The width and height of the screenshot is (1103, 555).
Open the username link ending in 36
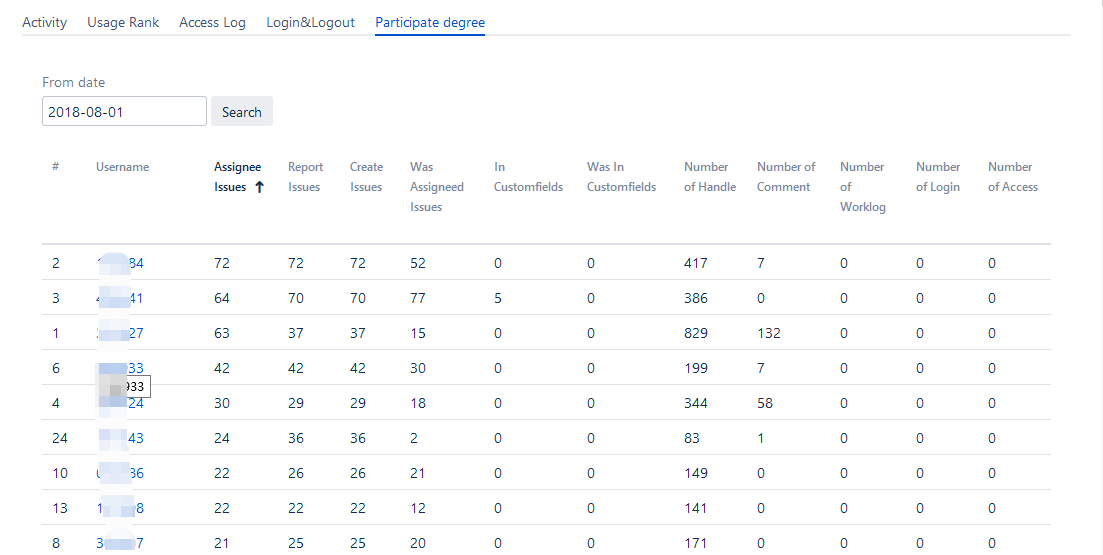click(x=120, y=473)
